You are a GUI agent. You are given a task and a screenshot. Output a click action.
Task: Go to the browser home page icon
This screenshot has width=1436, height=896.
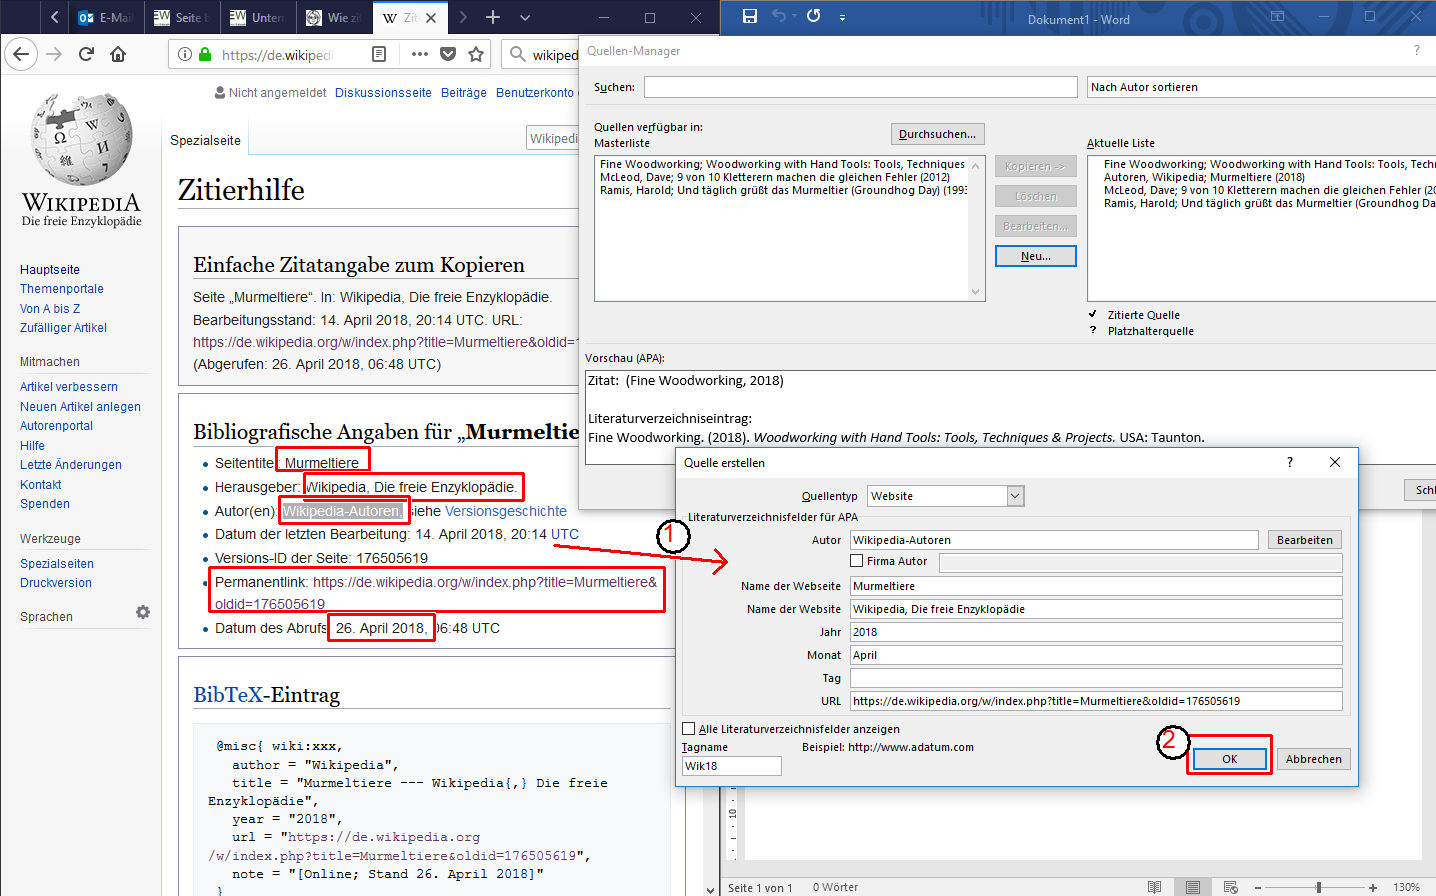pos(118,54)
